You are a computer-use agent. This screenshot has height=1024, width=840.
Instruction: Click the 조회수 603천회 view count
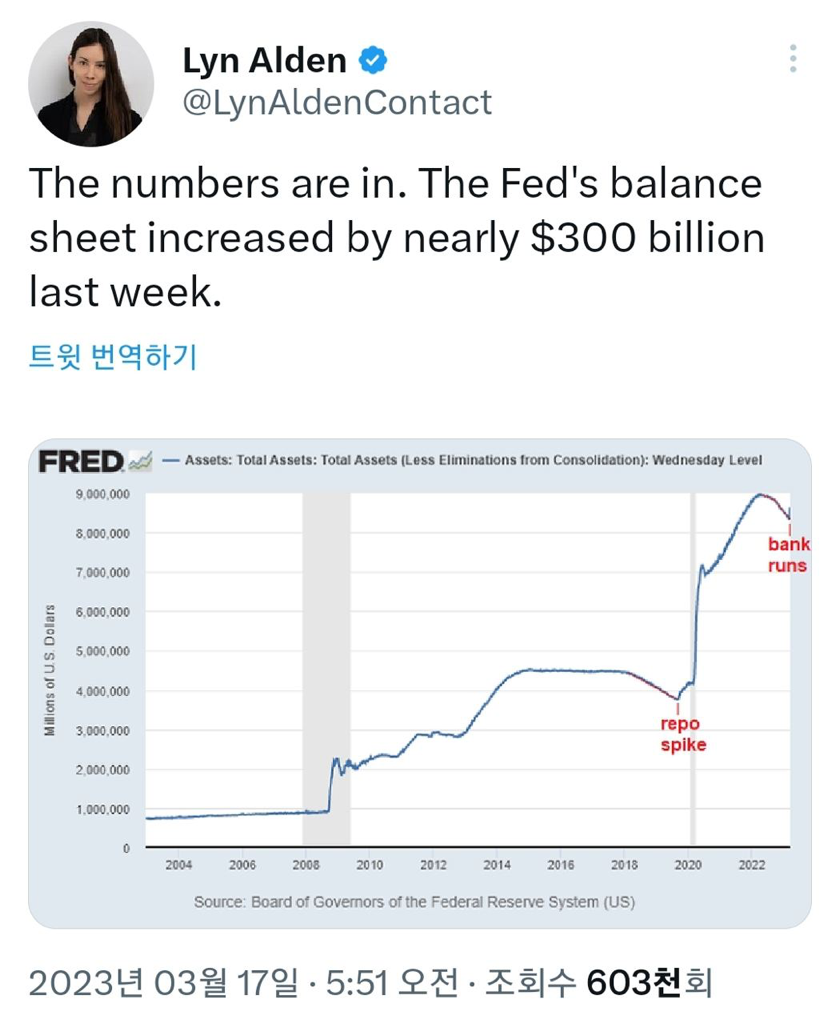(x=597, y=983)
